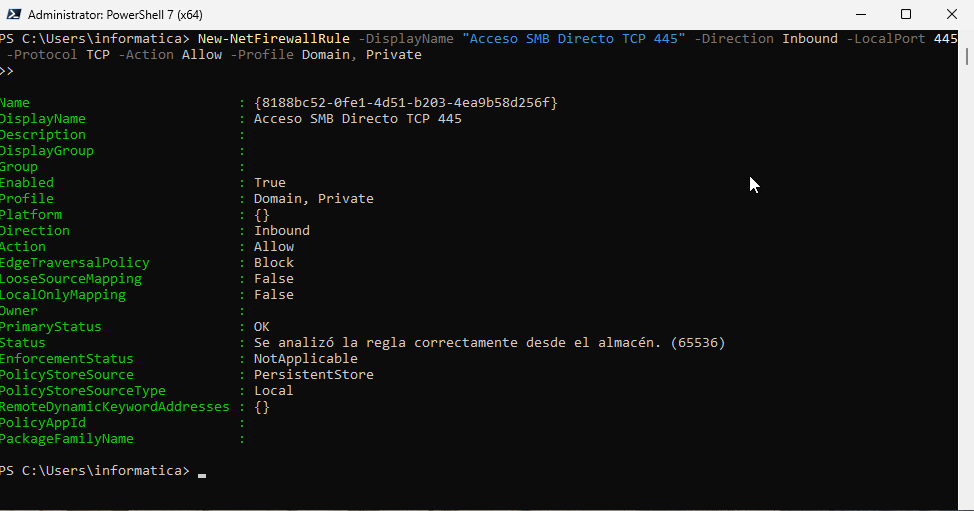Click the rule GUID value in Name row
The height and width of the screenshot is (511, 974).
(405, 103)
